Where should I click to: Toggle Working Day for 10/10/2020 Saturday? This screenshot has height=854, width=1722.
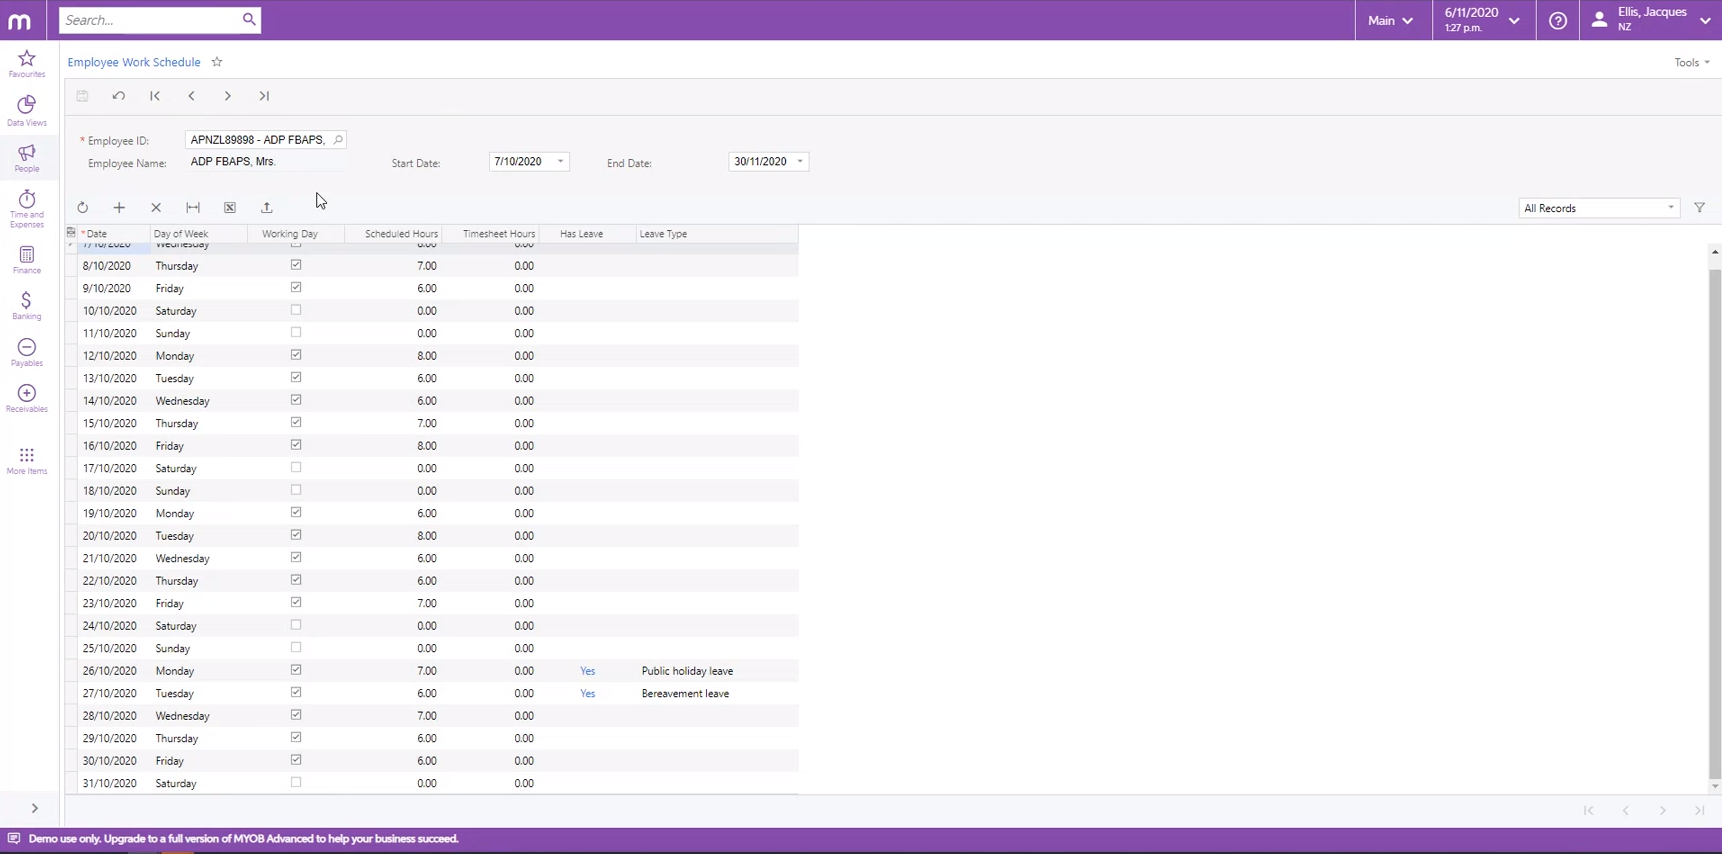tap(296, 310)
